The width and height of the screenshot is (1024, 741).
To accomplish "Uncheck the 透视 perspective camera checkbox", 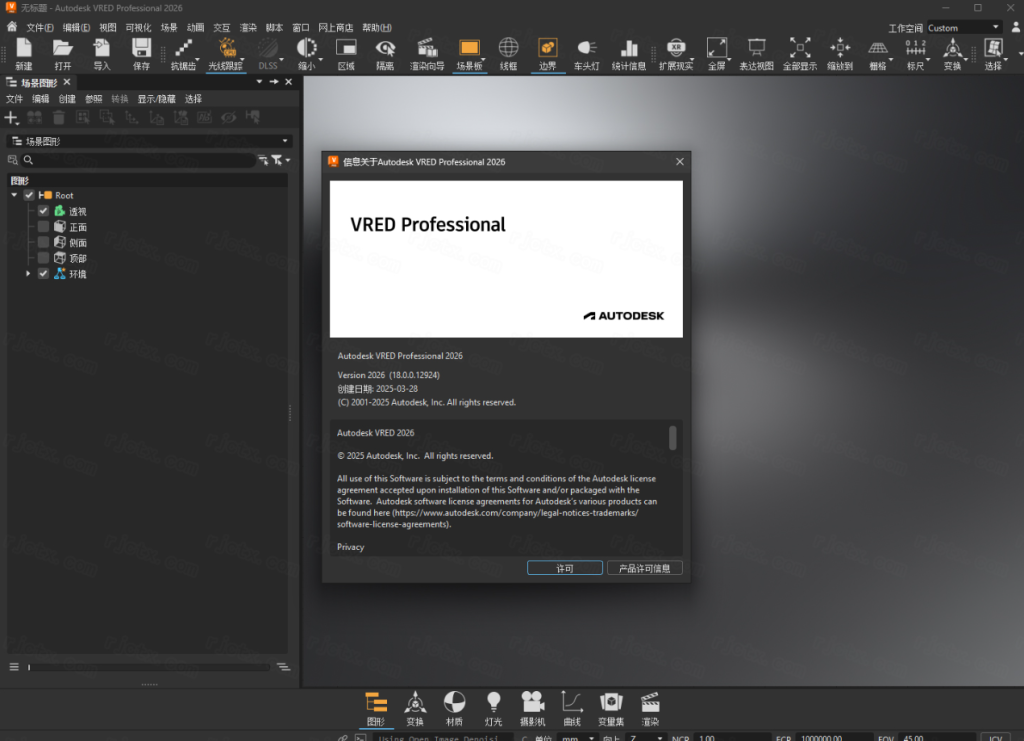I will pos(44,211).
